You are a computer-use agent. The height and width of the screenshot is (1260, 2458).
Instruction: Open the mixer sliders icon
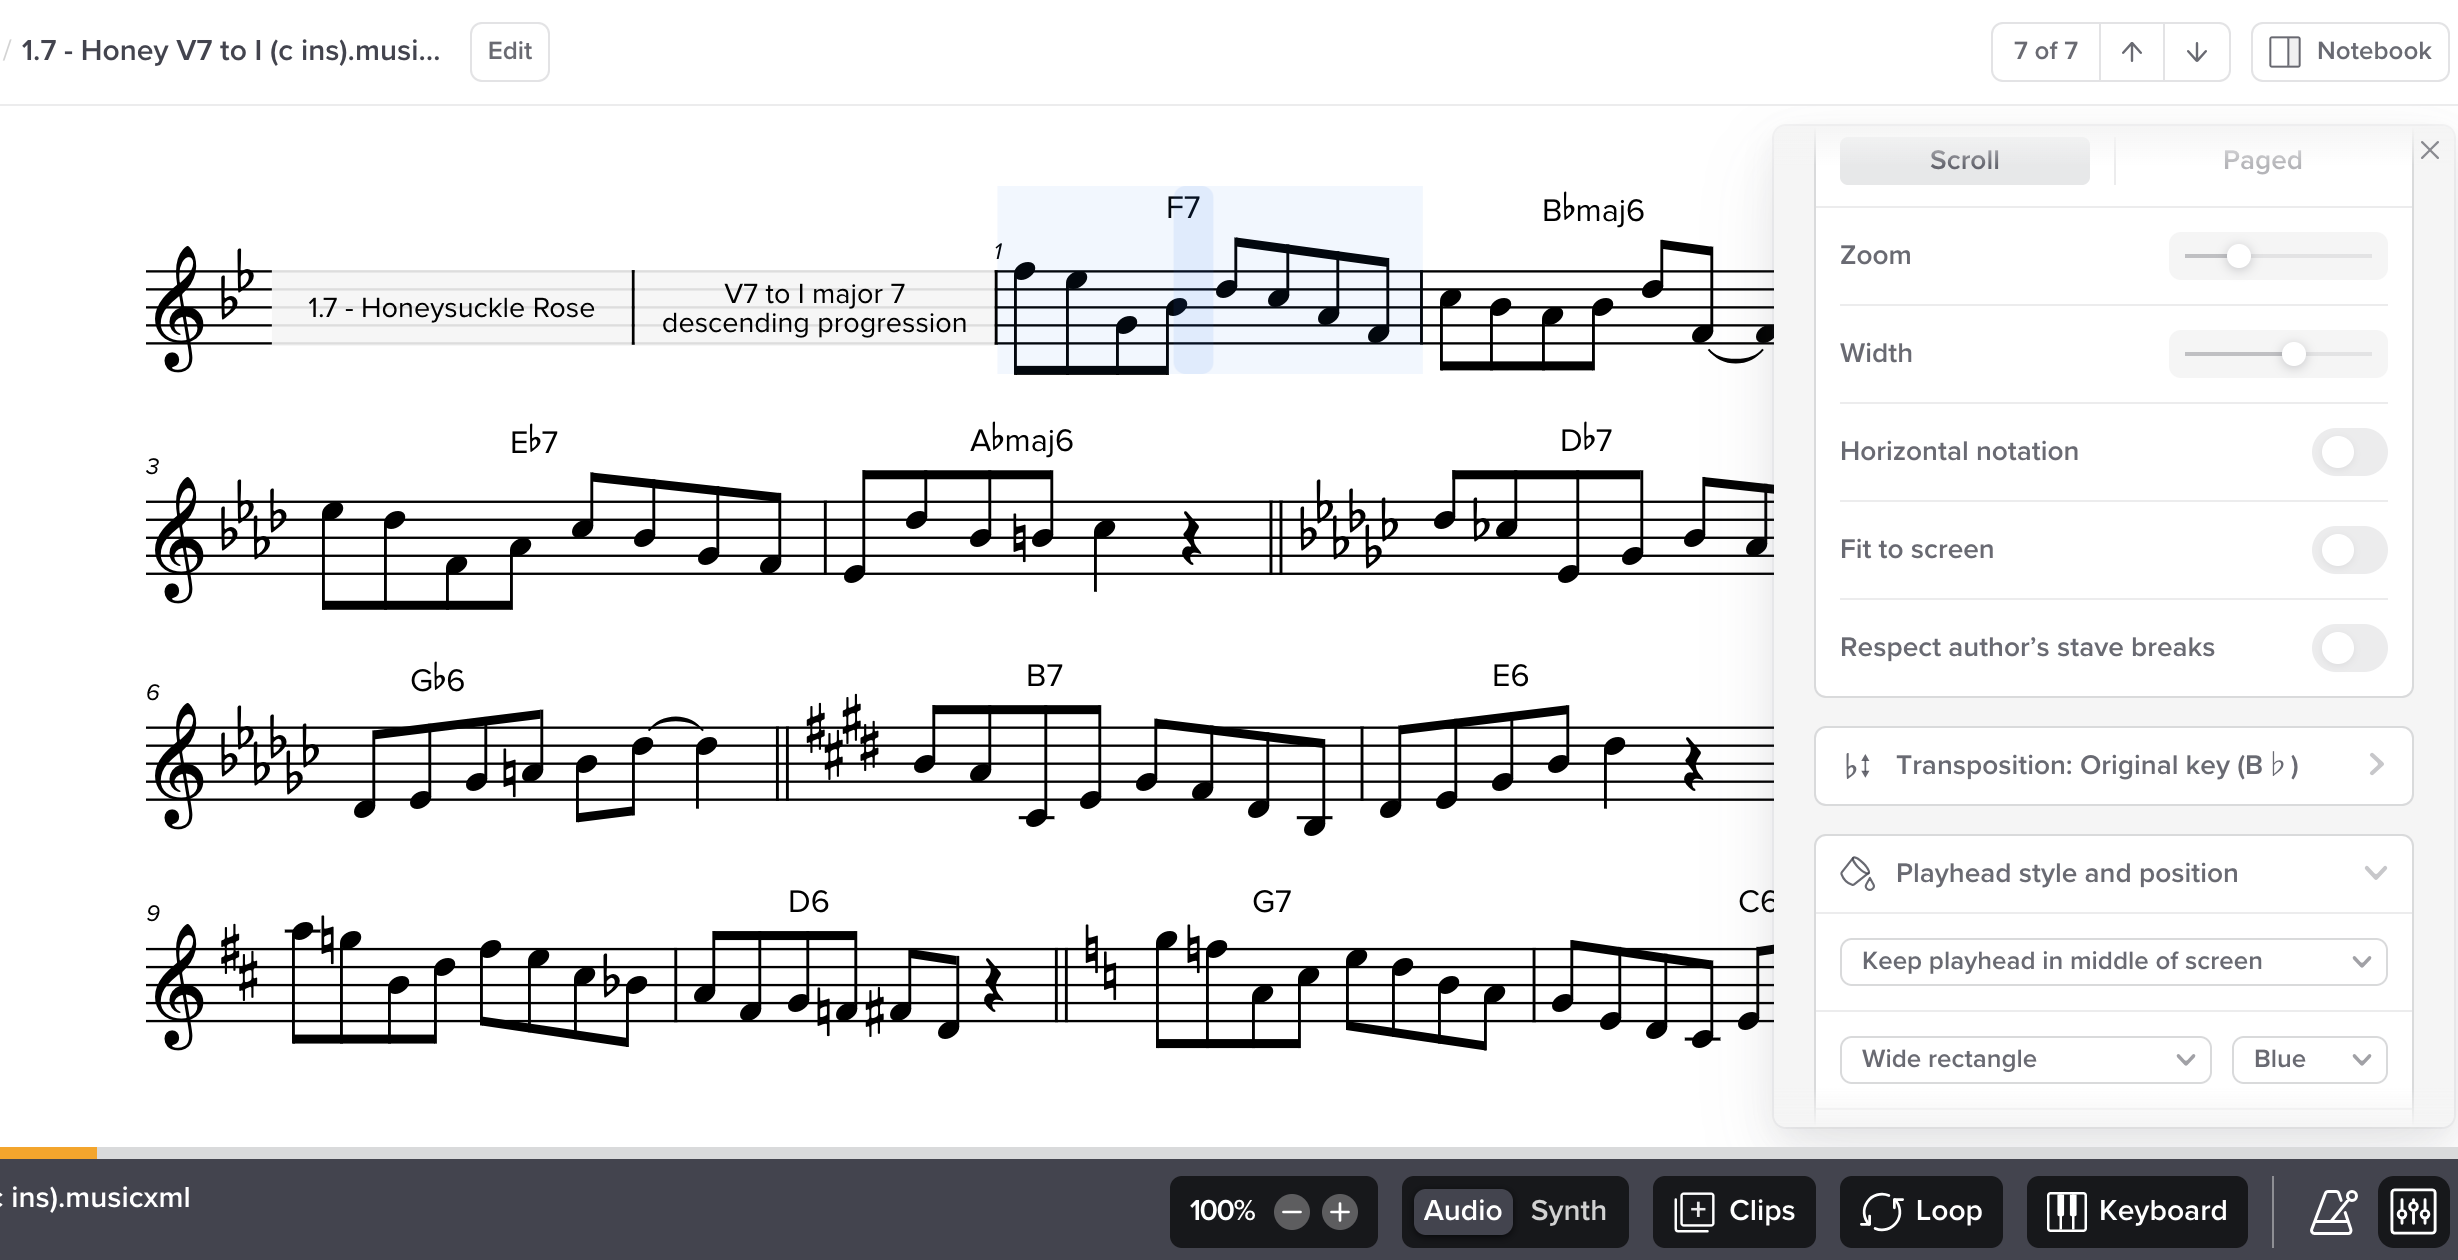point(2413,1211)
